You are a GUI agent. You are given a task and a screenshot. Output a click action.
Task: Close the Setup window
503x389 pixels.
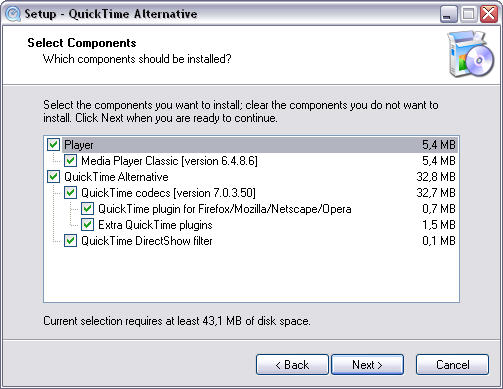click(x=489, y=14)
